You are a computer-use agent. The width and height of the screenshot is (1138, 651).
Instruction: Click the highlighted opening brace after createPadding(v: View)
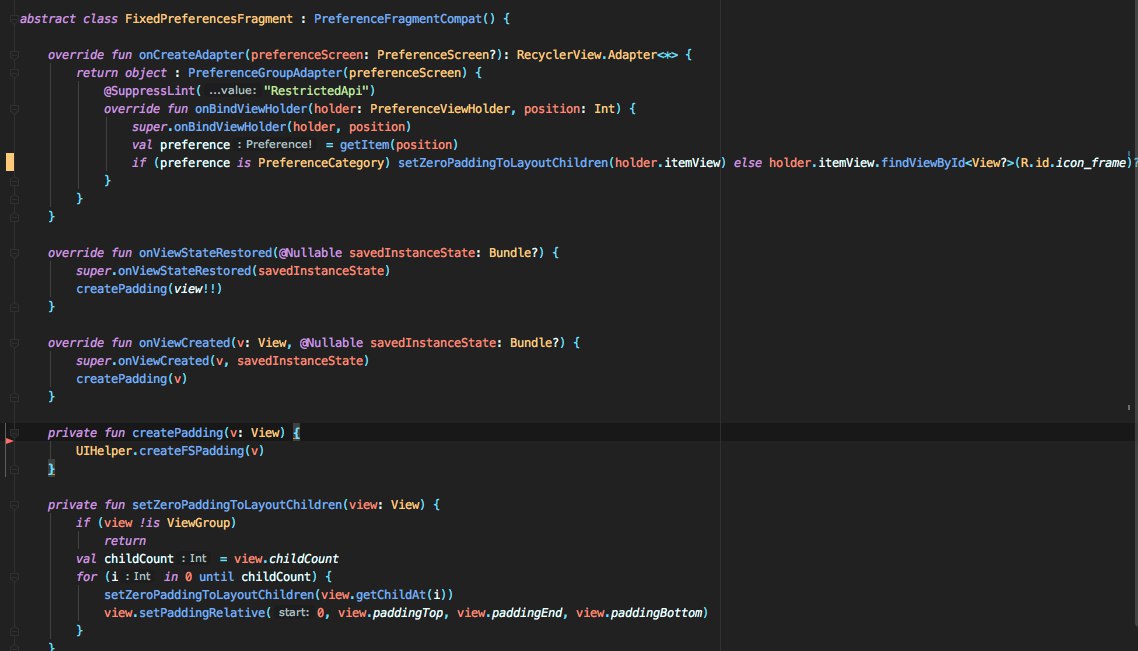(x=296, y=433)
